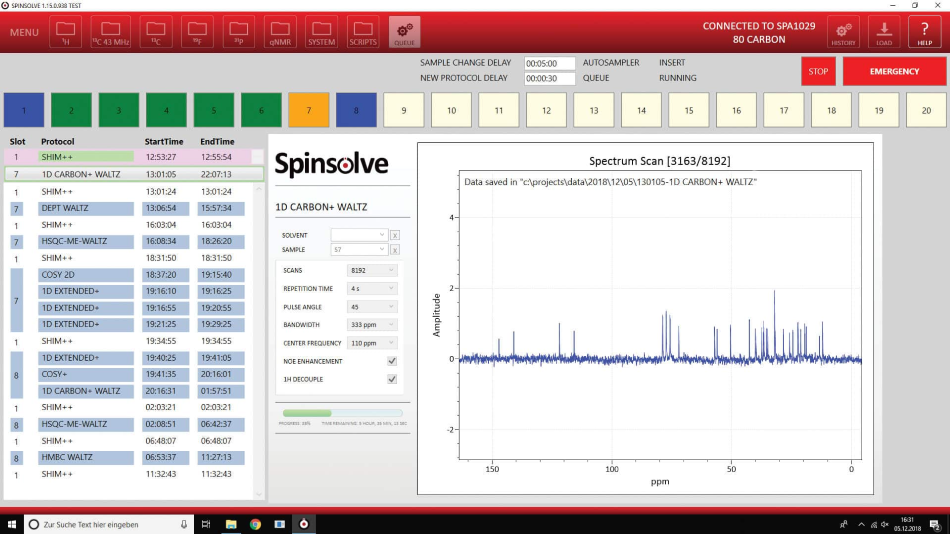Open the notification center icon
The image size is (950, 534).
point(936,524)
